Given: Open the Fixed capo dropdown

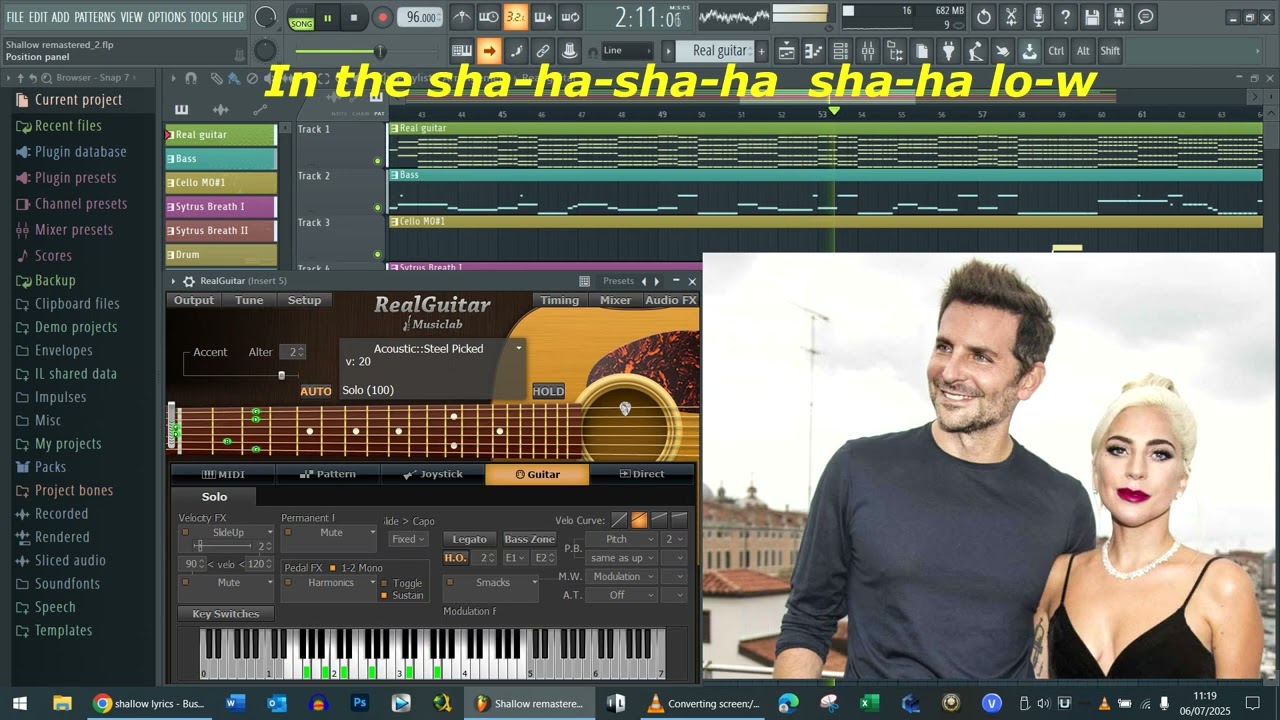Looking at the screenshot, I should click(408, 539).
